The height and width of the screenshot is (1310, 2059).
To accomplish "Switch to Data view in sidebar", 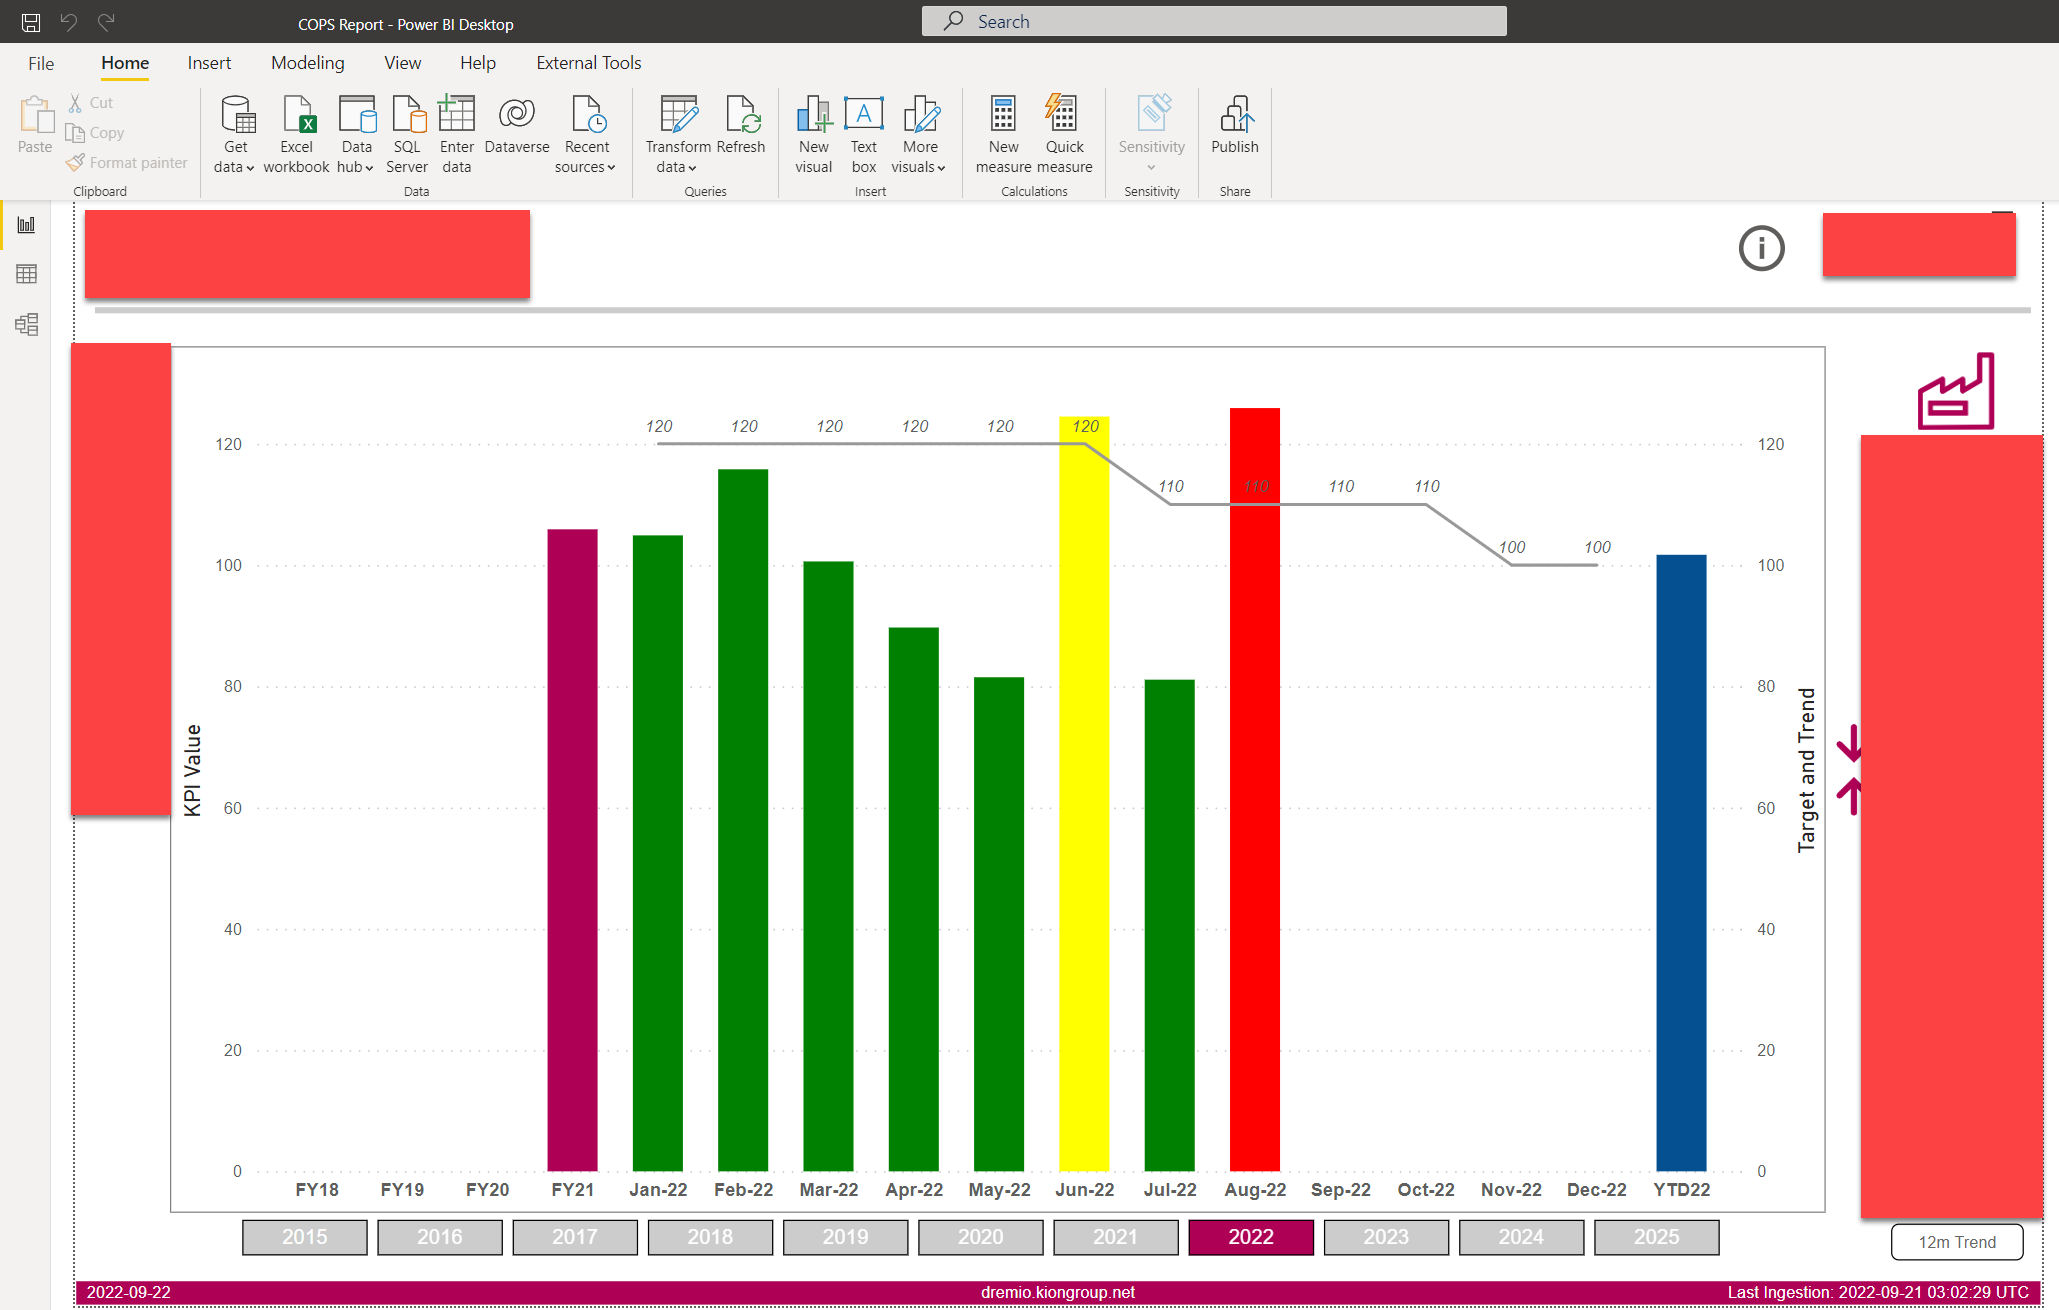I will (27, 274).
